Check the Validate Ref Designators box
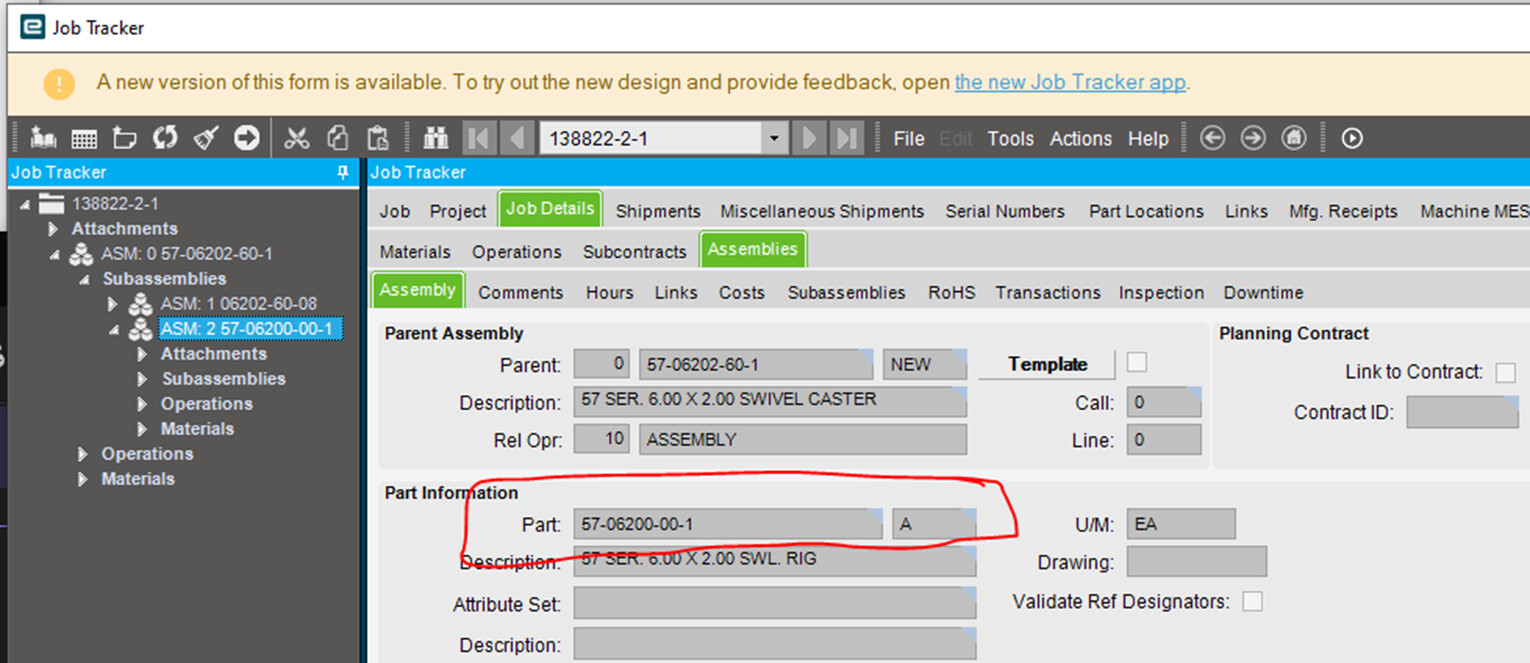 [x=1253, y=600]
